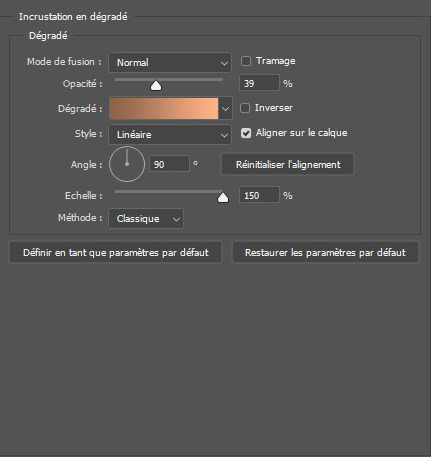The height and width of the screenshot is (457, 431).
Task: Click the Echelle value field showing 150
Action: pyautogui.click(x=259, y=195)
